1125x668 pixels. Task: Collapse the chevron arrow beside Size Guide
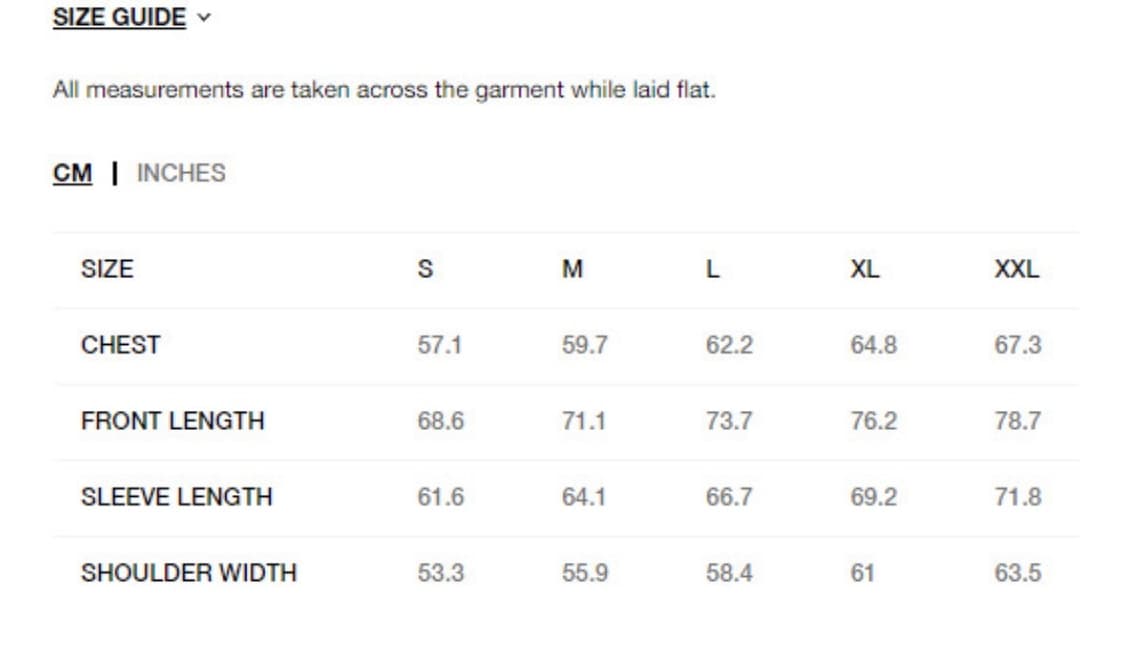tap(205, 18)
